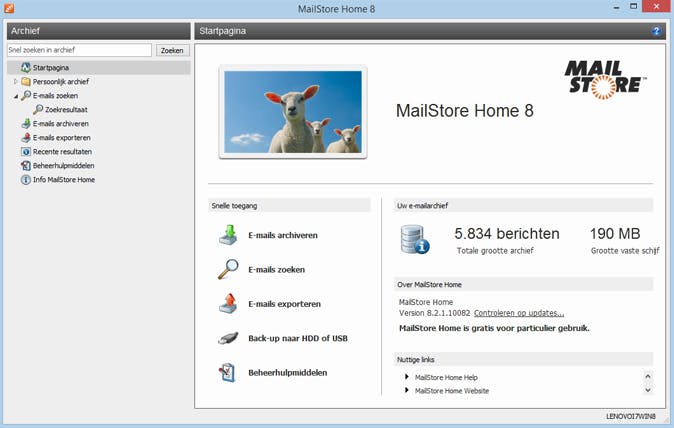Collapse the E-mails zoeken tree node

click(x=15, y=96)
